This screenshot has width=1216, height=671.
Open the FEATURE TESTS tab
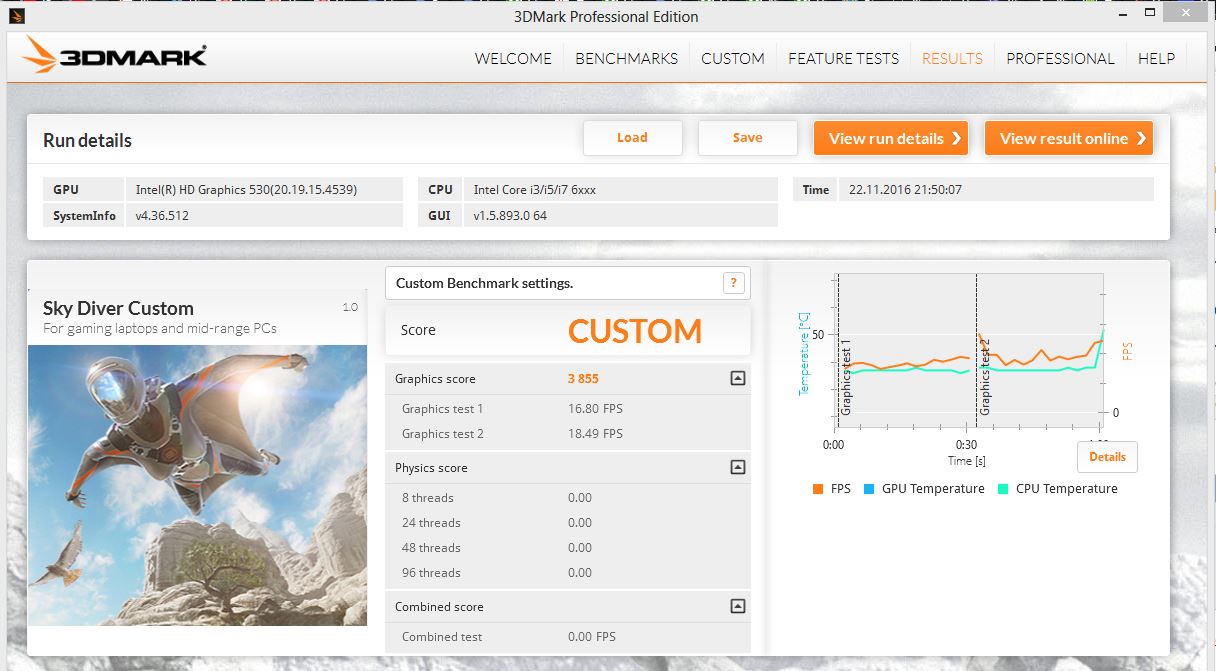coord(843,58)
